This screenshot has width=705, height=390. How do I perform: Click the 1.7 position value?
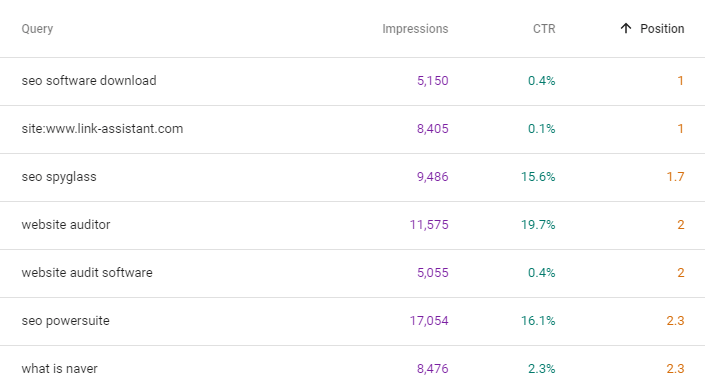(675, 177)
